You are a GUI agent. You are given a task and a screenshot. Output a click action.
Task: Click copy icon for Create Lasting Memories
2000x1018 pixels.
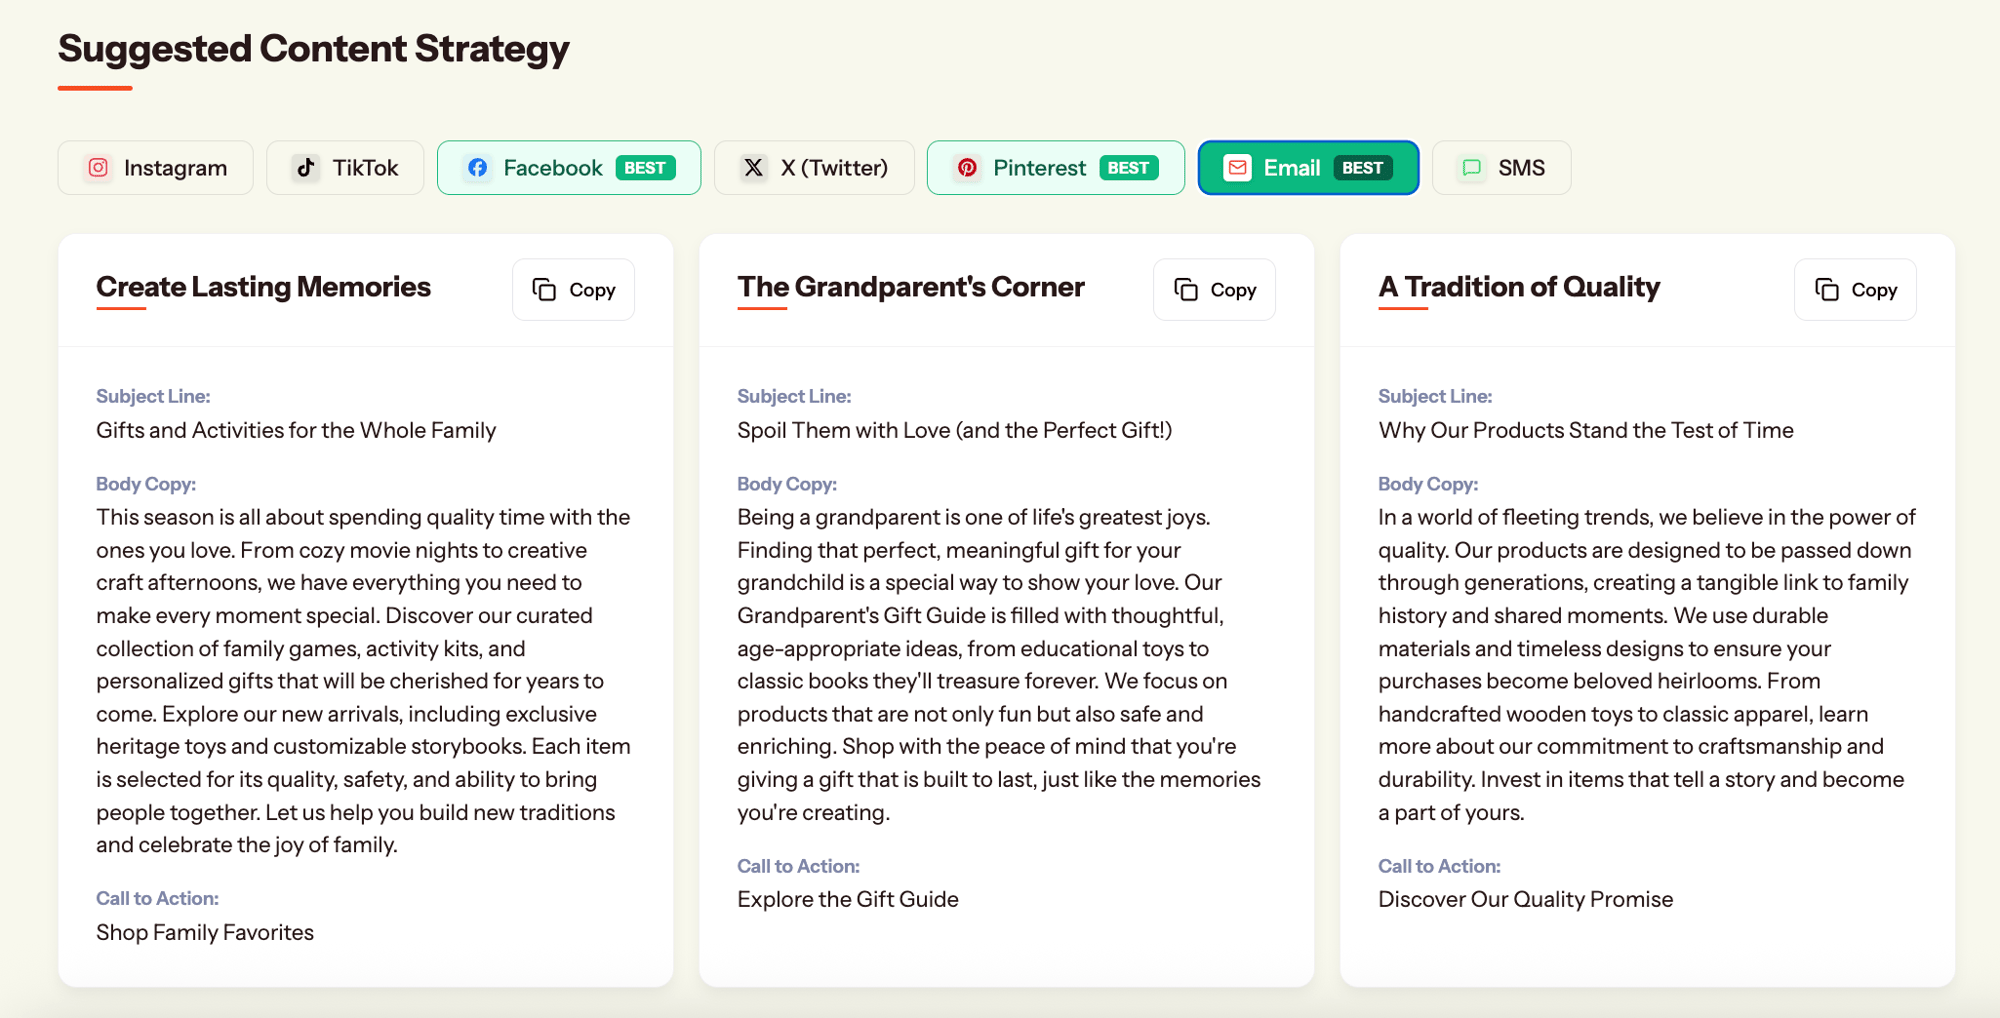tap(544, 290)
